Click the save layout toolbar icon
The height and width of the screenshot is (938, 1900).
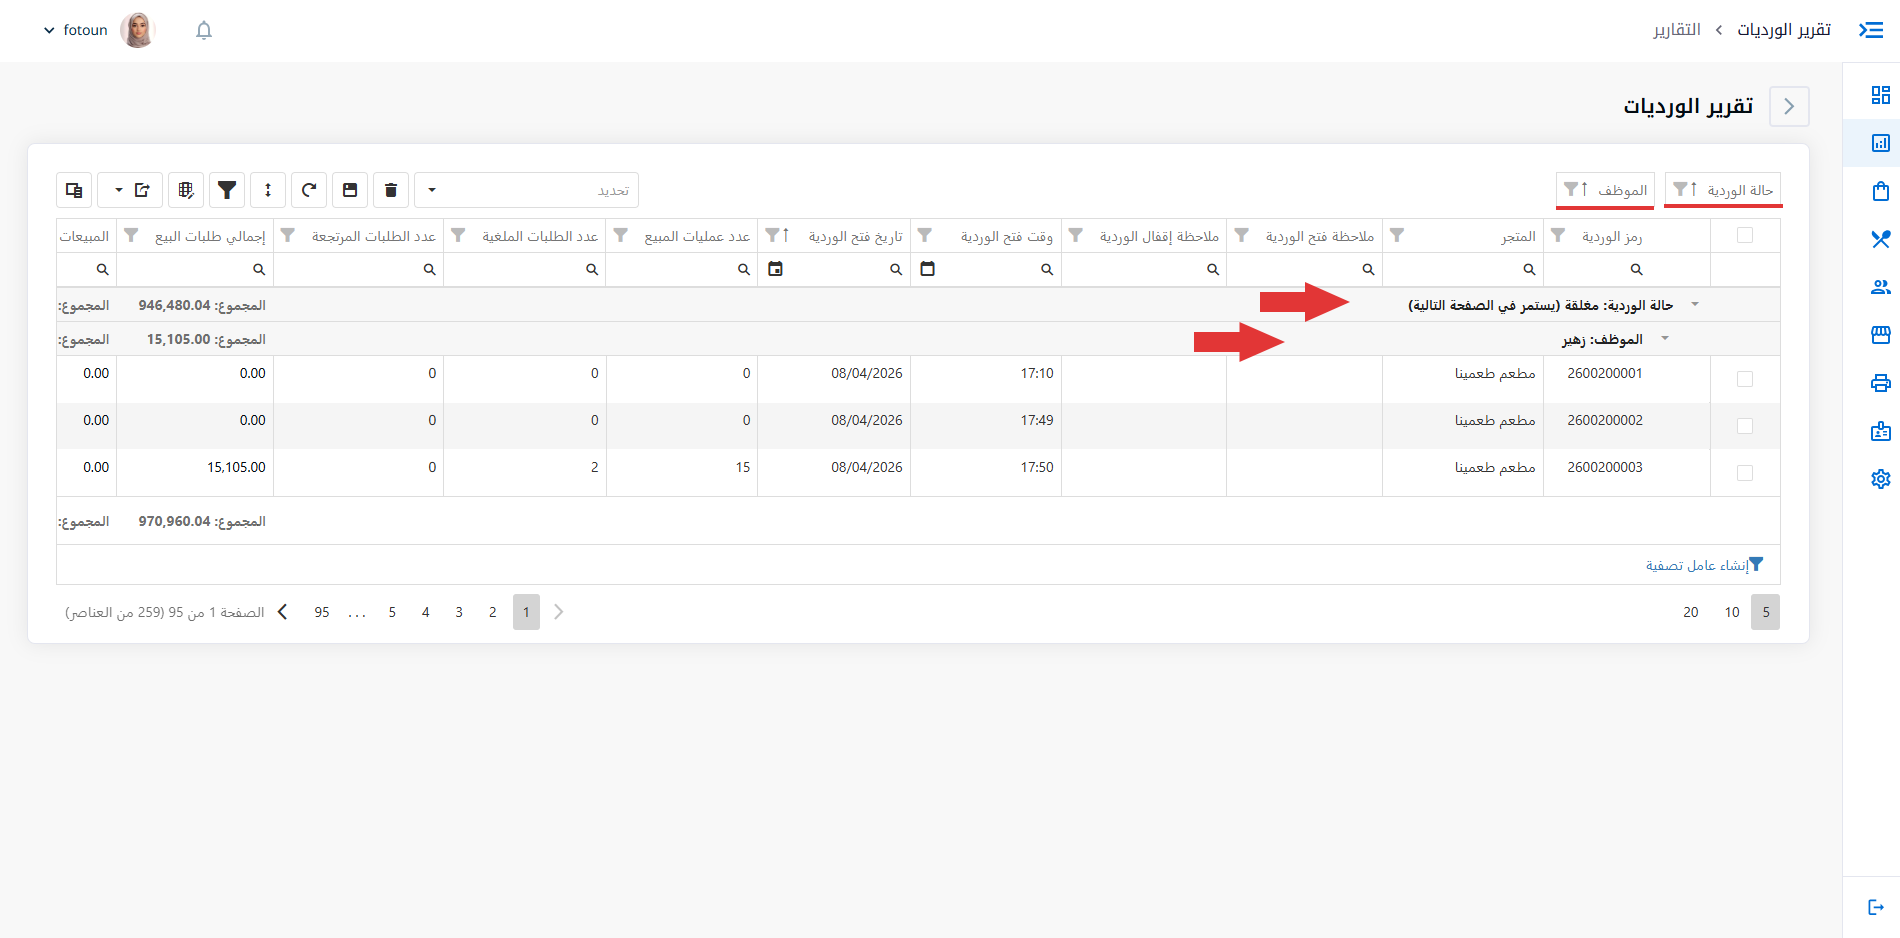[x=350, y=190]
